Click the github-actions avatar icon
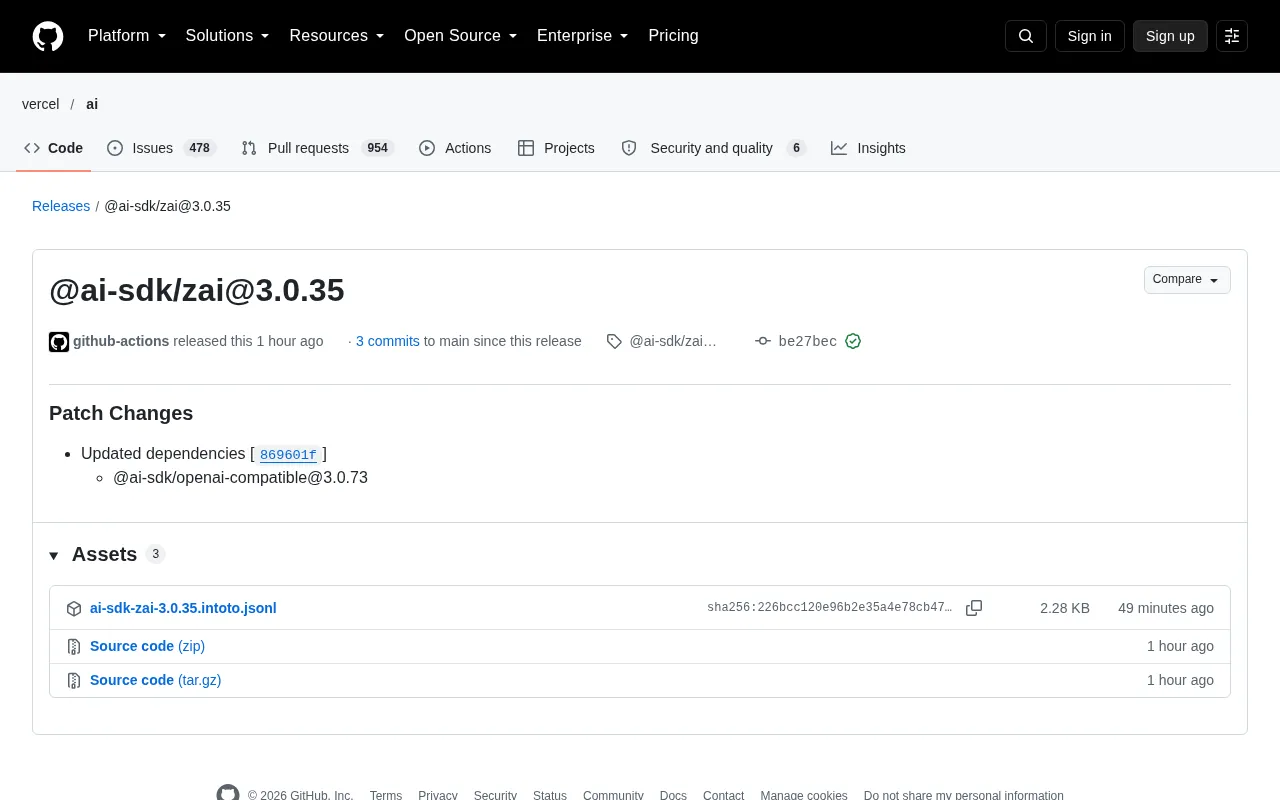Viewport: 1280px width, 800px height. coord(59,342)
